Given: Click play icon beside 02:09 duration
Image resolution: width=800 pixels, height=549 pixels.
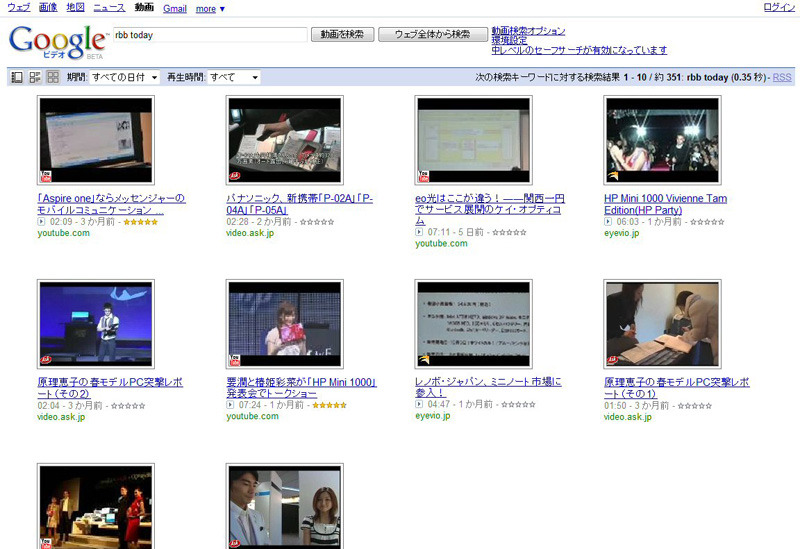Looking at the screenshot, I should coord(41,221).
